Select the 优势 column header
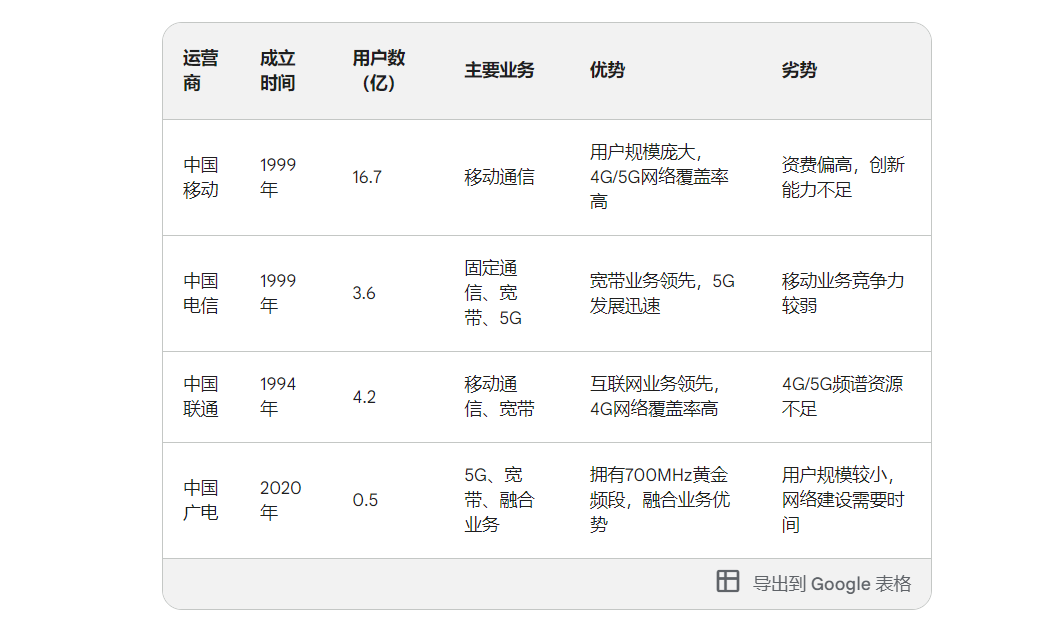 coord(607,70)
